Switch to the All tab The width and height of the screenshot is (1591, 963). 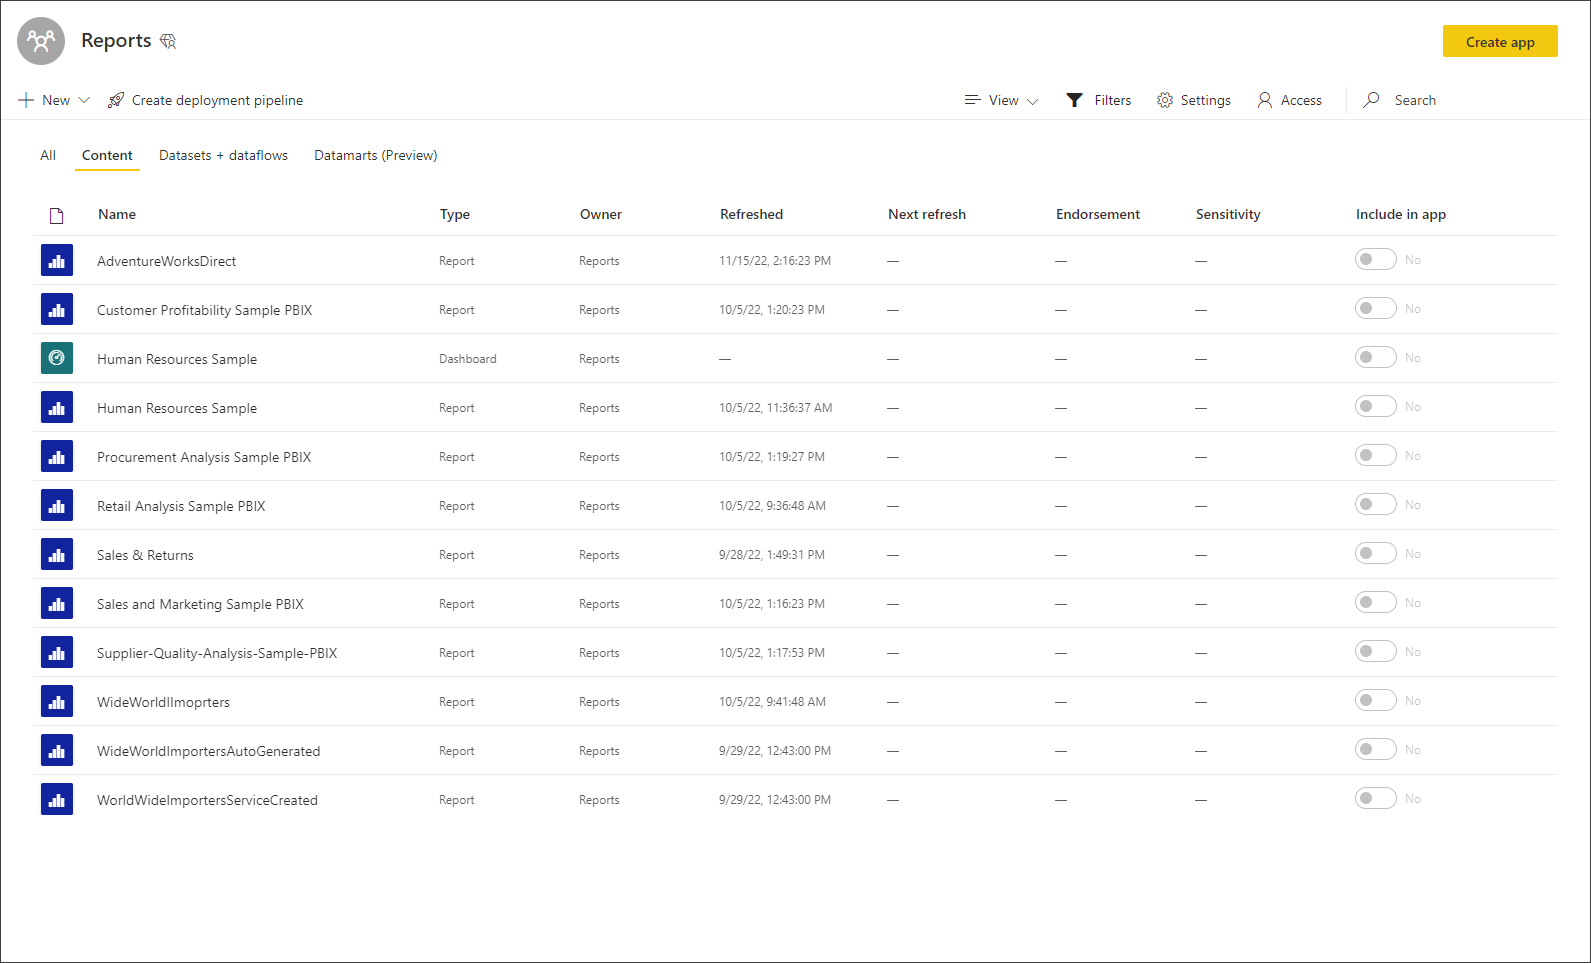48,155
